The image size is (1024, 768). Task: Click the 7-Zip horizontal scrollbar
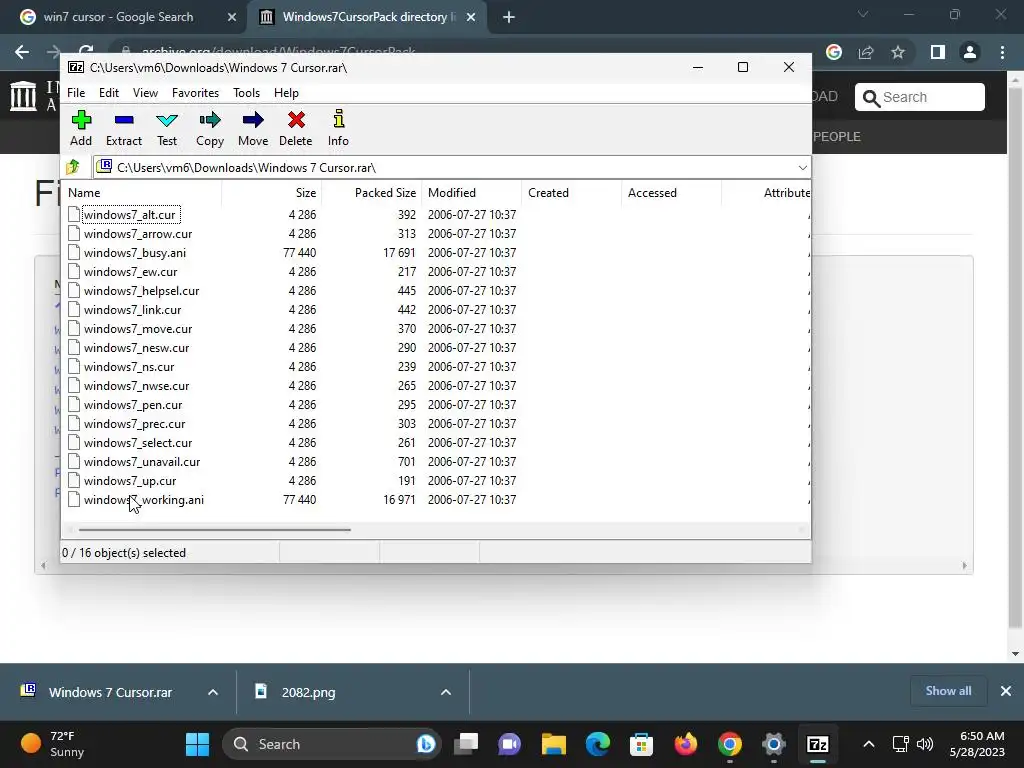coord(214,530)
